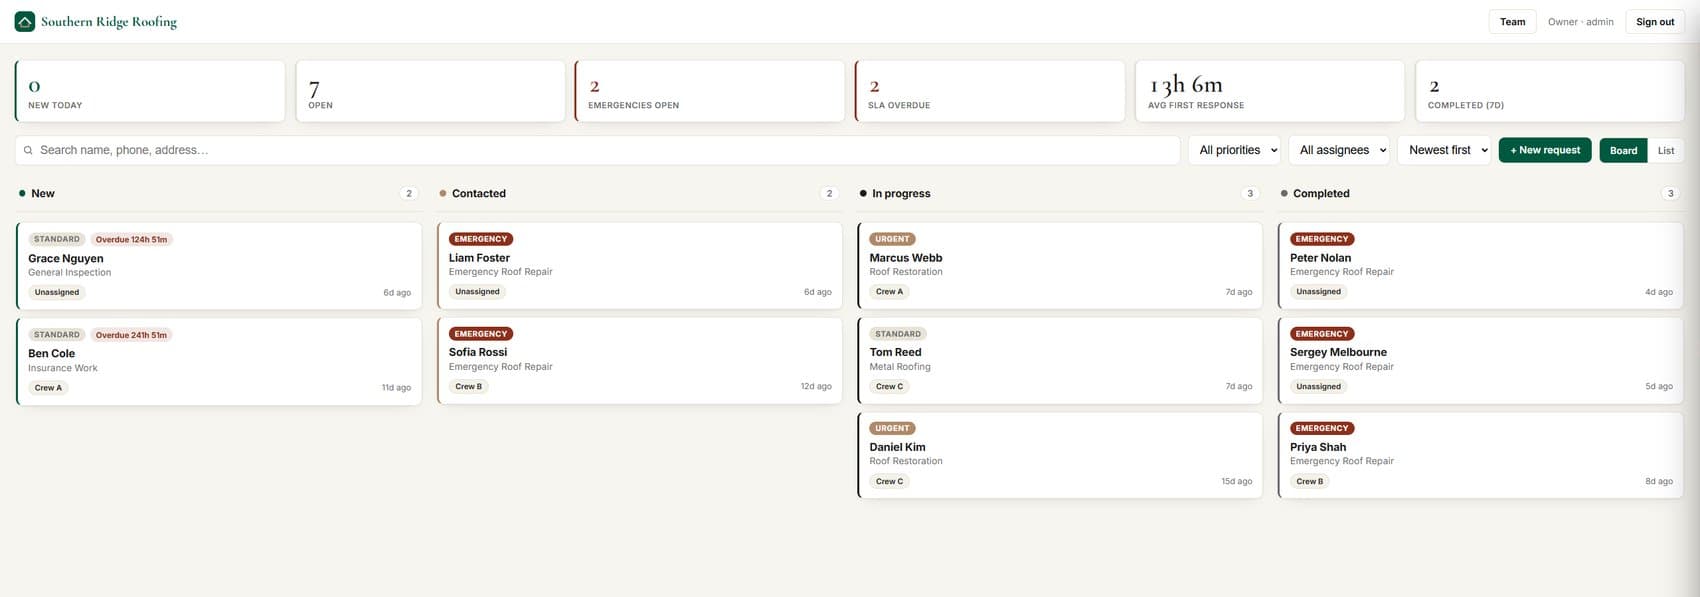Click the Southern Ridge Roofing house logo icon
This screenshot has height=597, width=1700.
point(25,21)
